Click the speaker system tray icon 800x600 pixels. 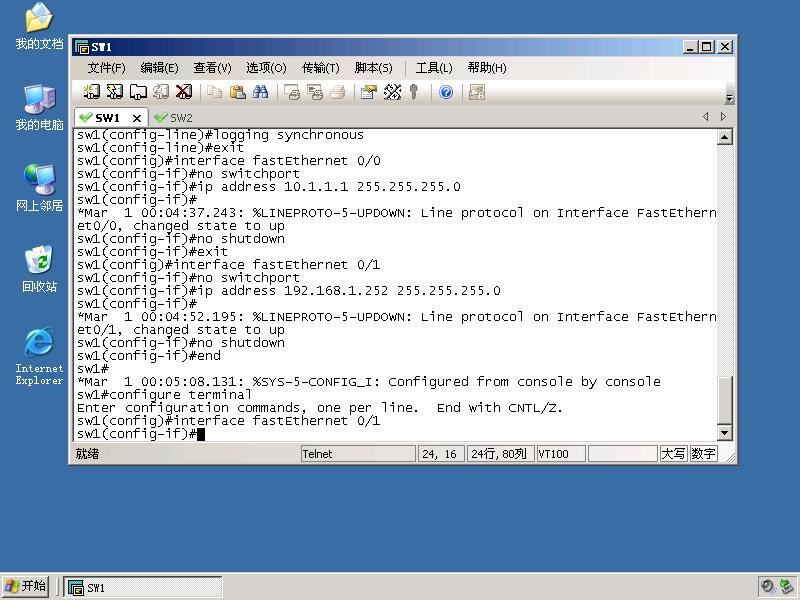point(767,586)
